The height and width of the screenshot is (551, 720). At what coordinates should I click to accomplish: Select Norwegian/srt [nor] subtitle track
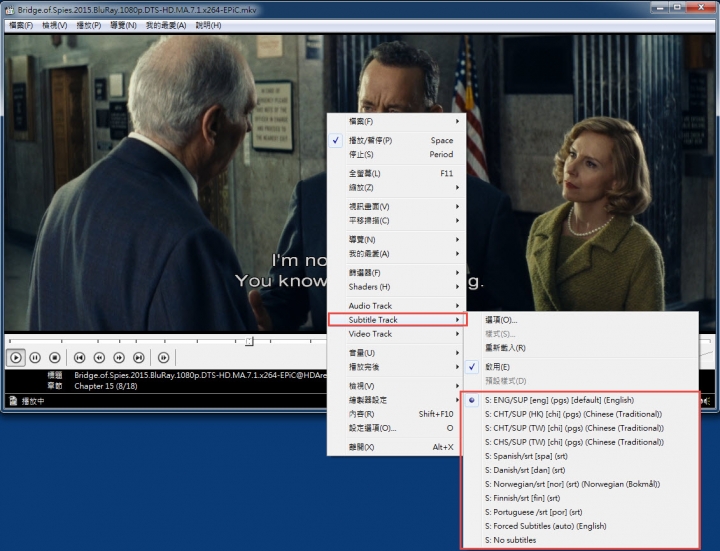[581, 484]
